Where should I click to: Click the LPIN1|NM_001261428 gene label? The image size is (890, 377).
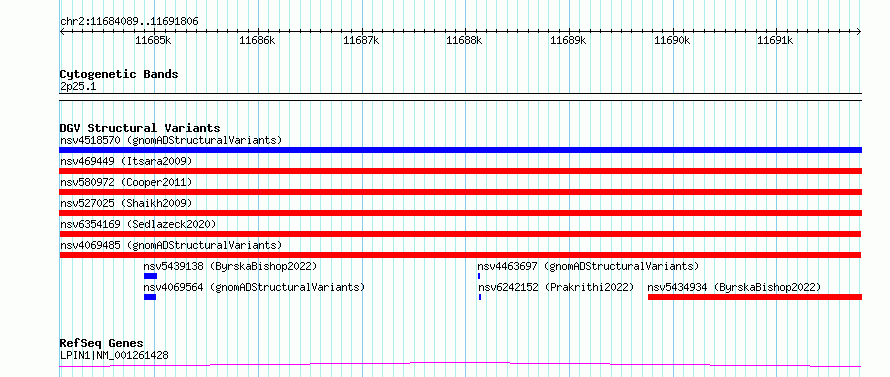[x=114, y=355]
